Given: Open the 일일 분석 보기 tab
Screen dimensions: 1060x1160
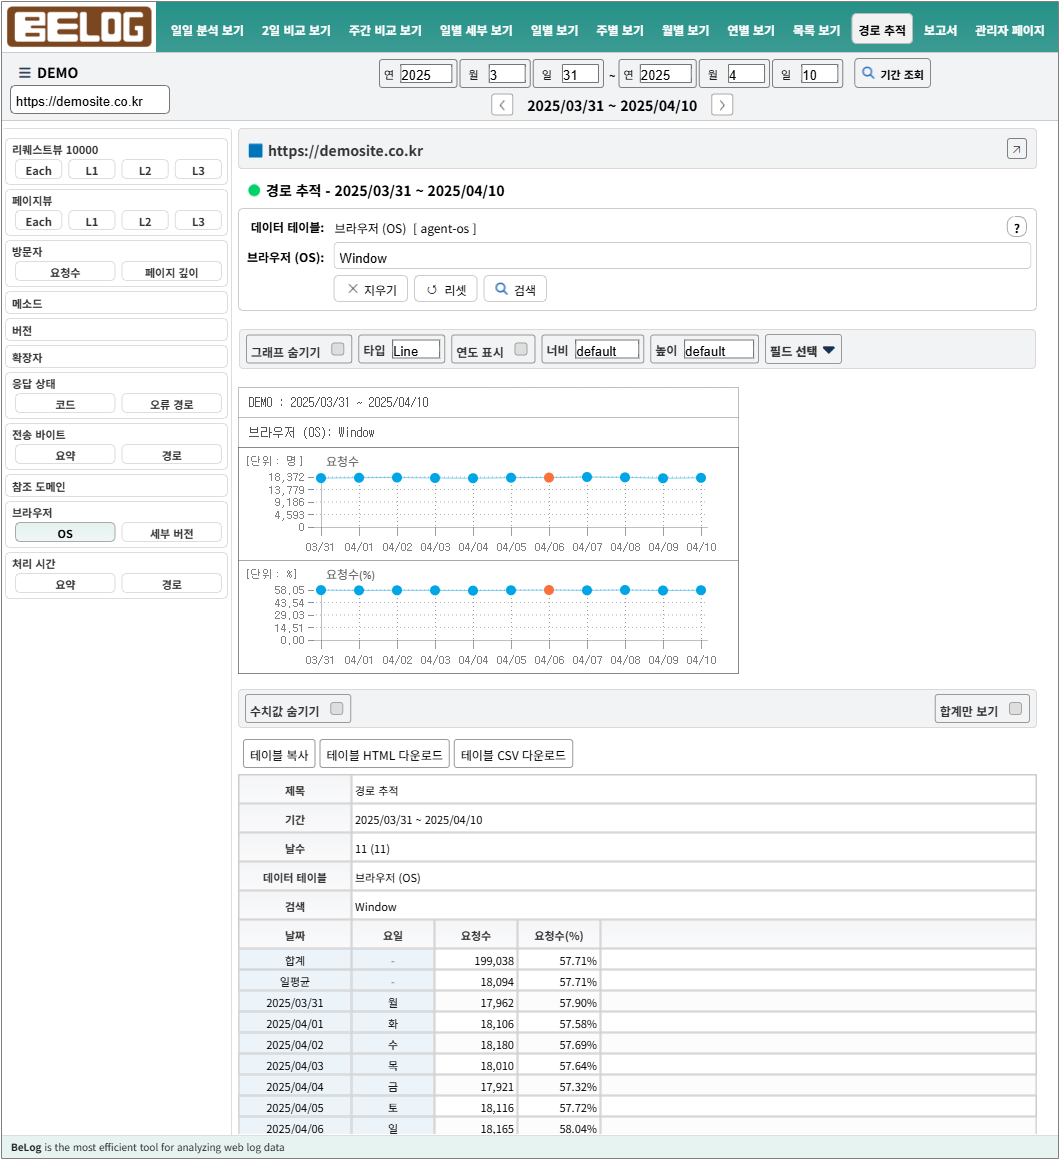Looking at the screenshot, I should [x=207, y=30].
